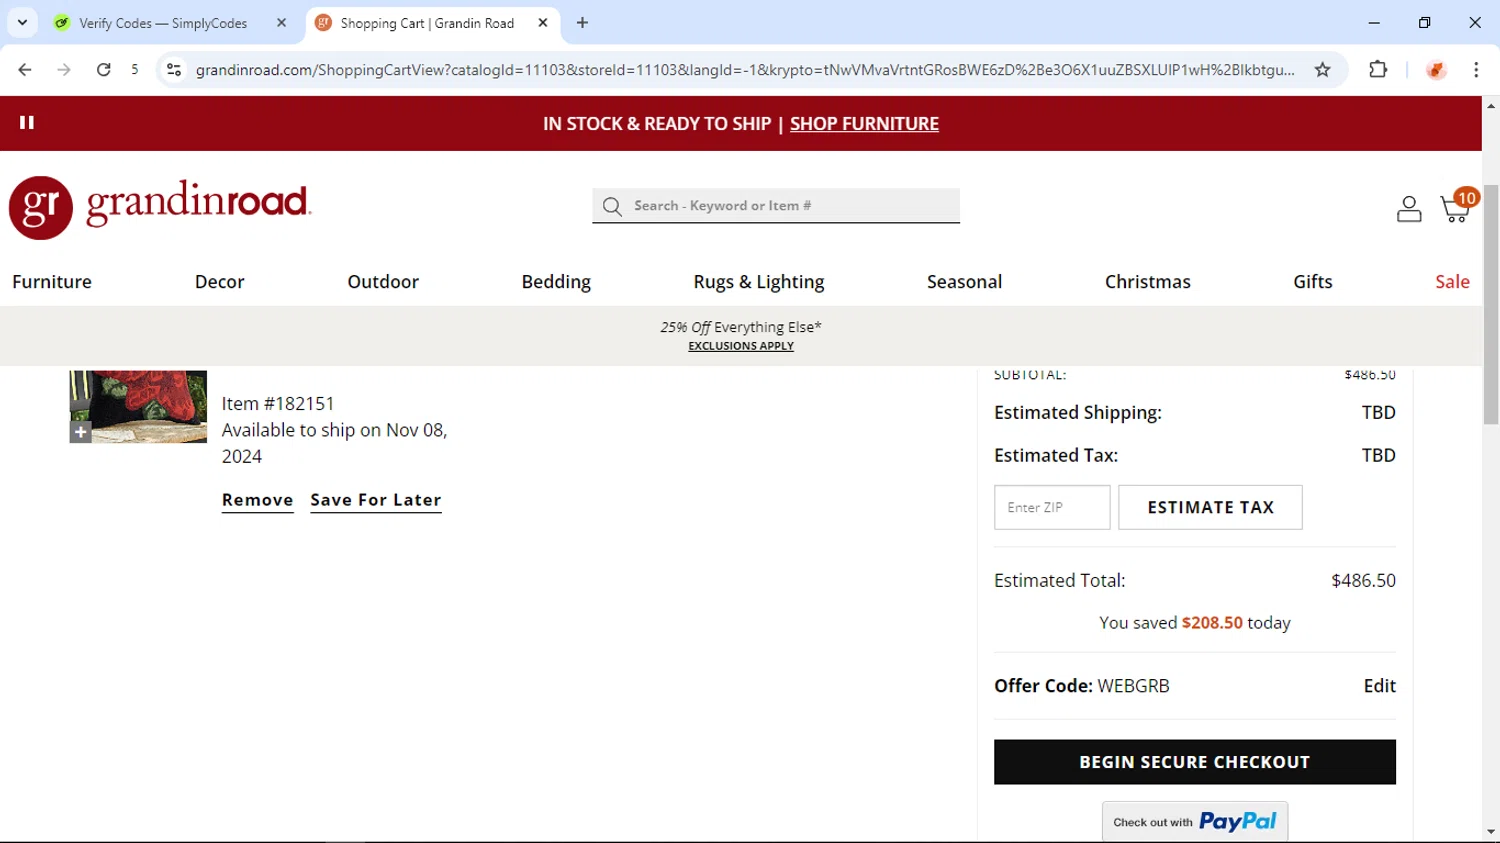Viewport: 1500px width, 843px height.
Task: Open Chrome three-dot menu
Action: (1476, 70)
